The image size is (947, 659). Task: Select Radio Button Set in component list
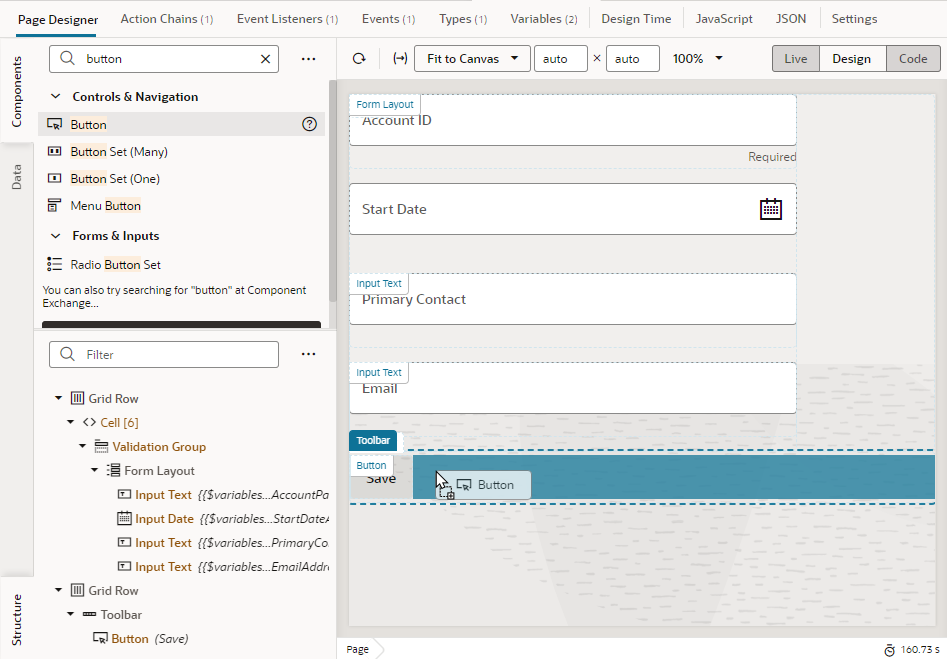click(181, 264)
